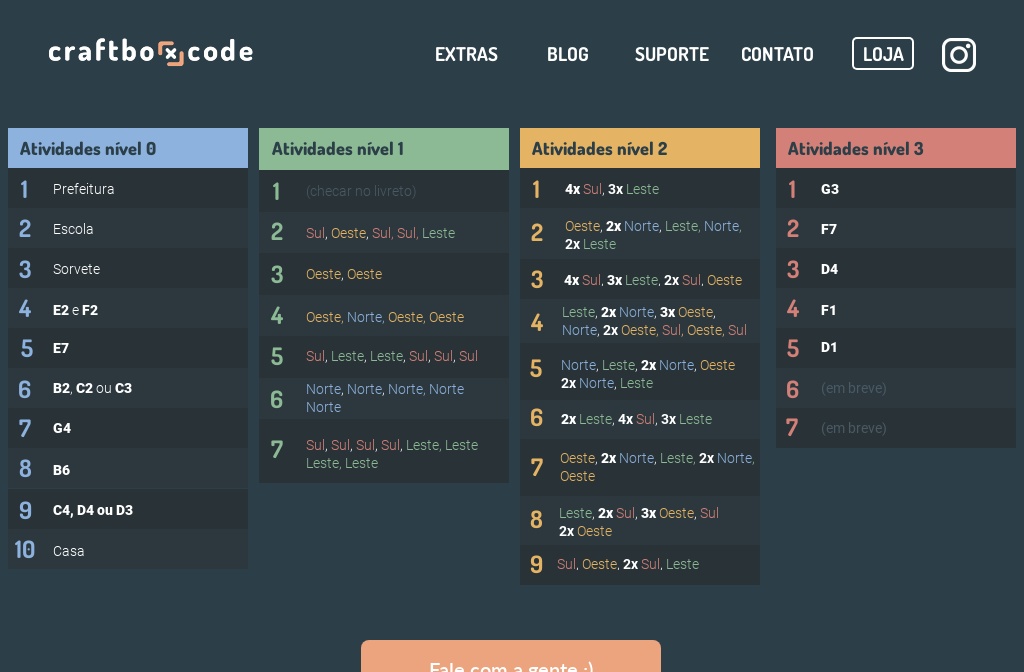Select row 1 Prefeitura in nível 0
The image size is (1024, 672).
click(x=128, y=189)
